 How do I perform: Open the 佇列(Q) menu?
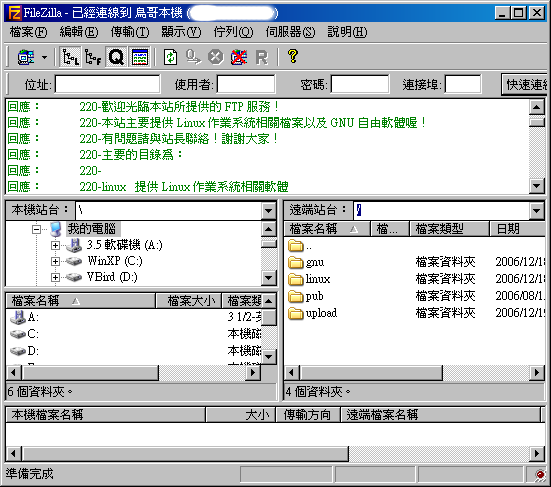(x=233, y=32)
